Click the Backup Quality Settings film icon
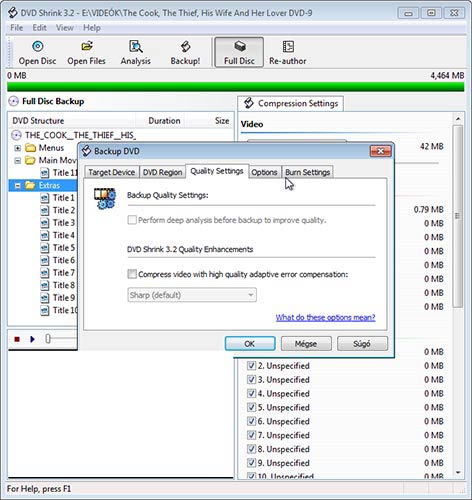 pos(105,199)
